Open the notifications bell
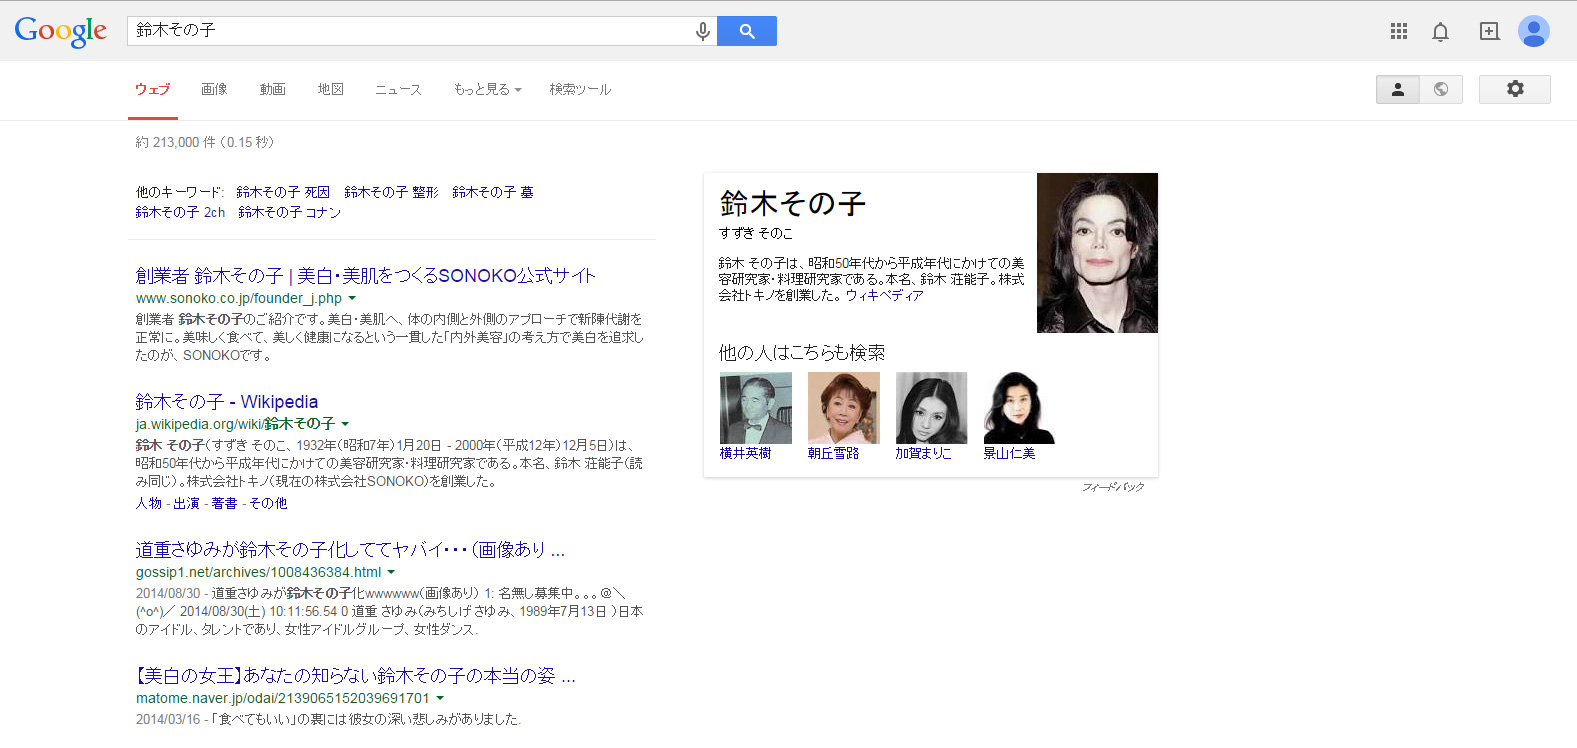The width and height of the screenshot is (1577, 748). [1440, 31]
